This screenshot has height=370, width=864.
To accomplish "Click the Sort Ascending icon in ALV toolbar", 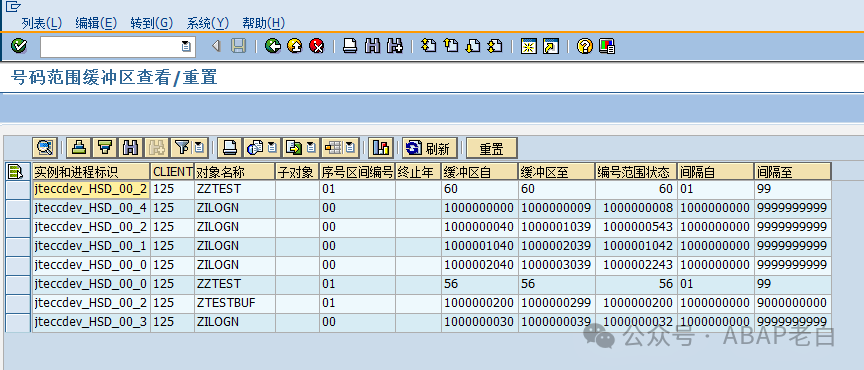I will (x=80, y=148).
